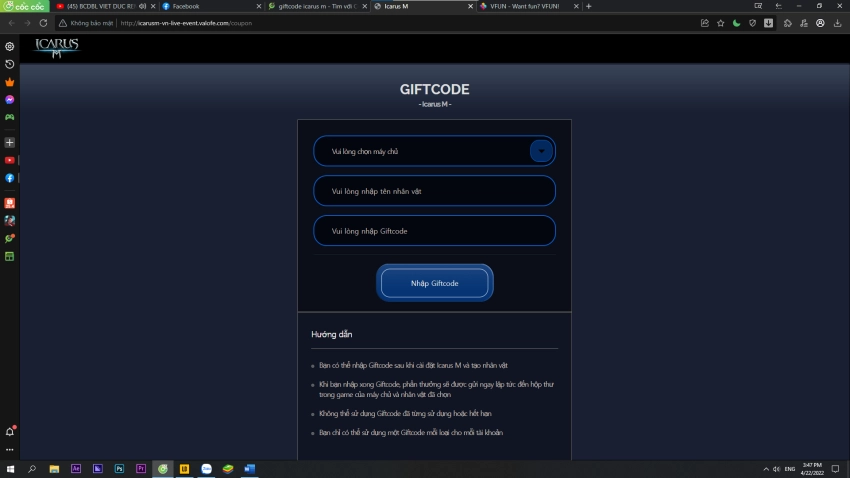Open browsing history from the sidebar

(10, 64)
